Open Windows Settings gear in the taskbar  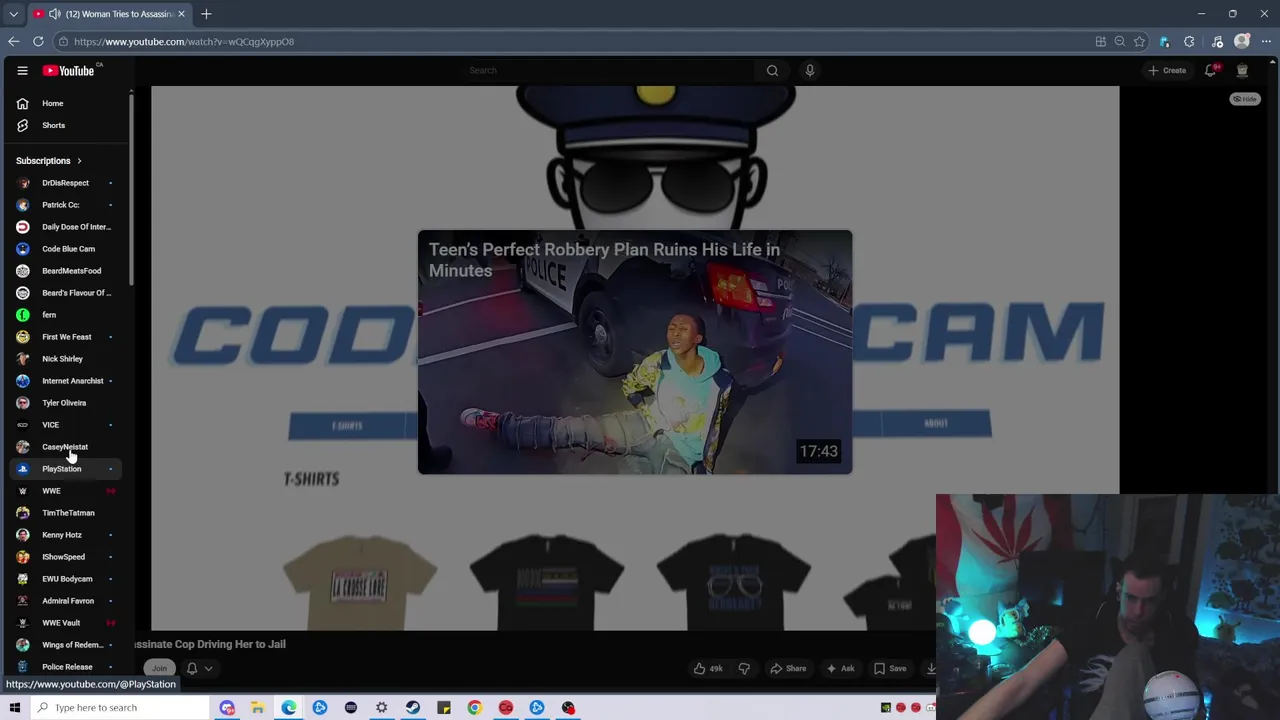point(381,707)
